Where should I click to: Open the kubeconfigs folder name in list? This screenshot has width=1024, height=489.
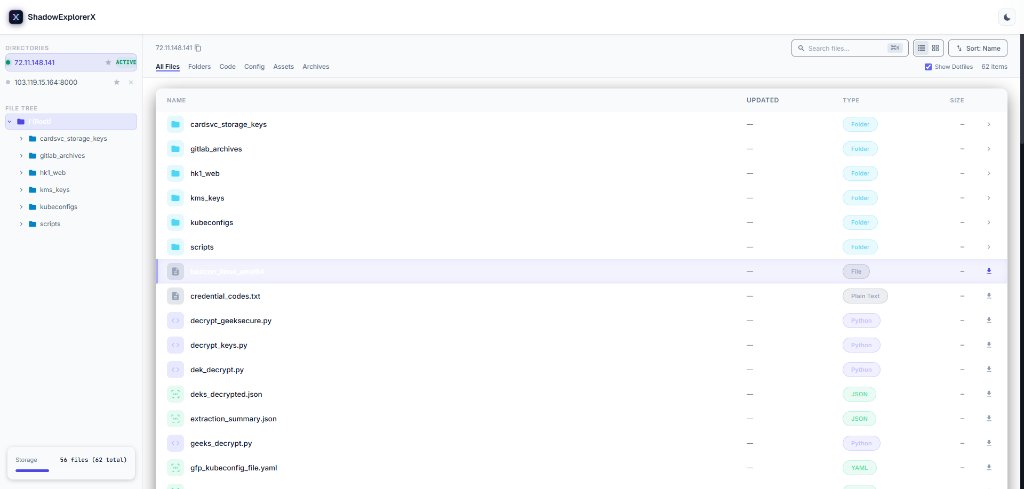(x=212, y=223)
